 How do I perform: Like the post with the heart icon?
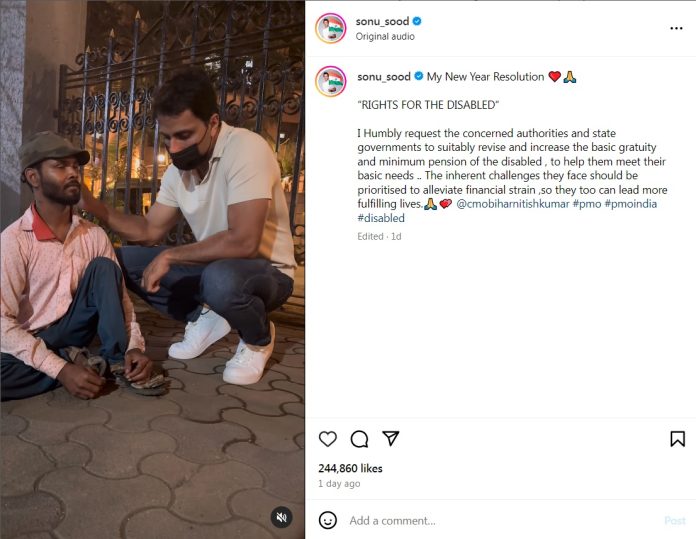pyautogui.click(x=328, y=439)
